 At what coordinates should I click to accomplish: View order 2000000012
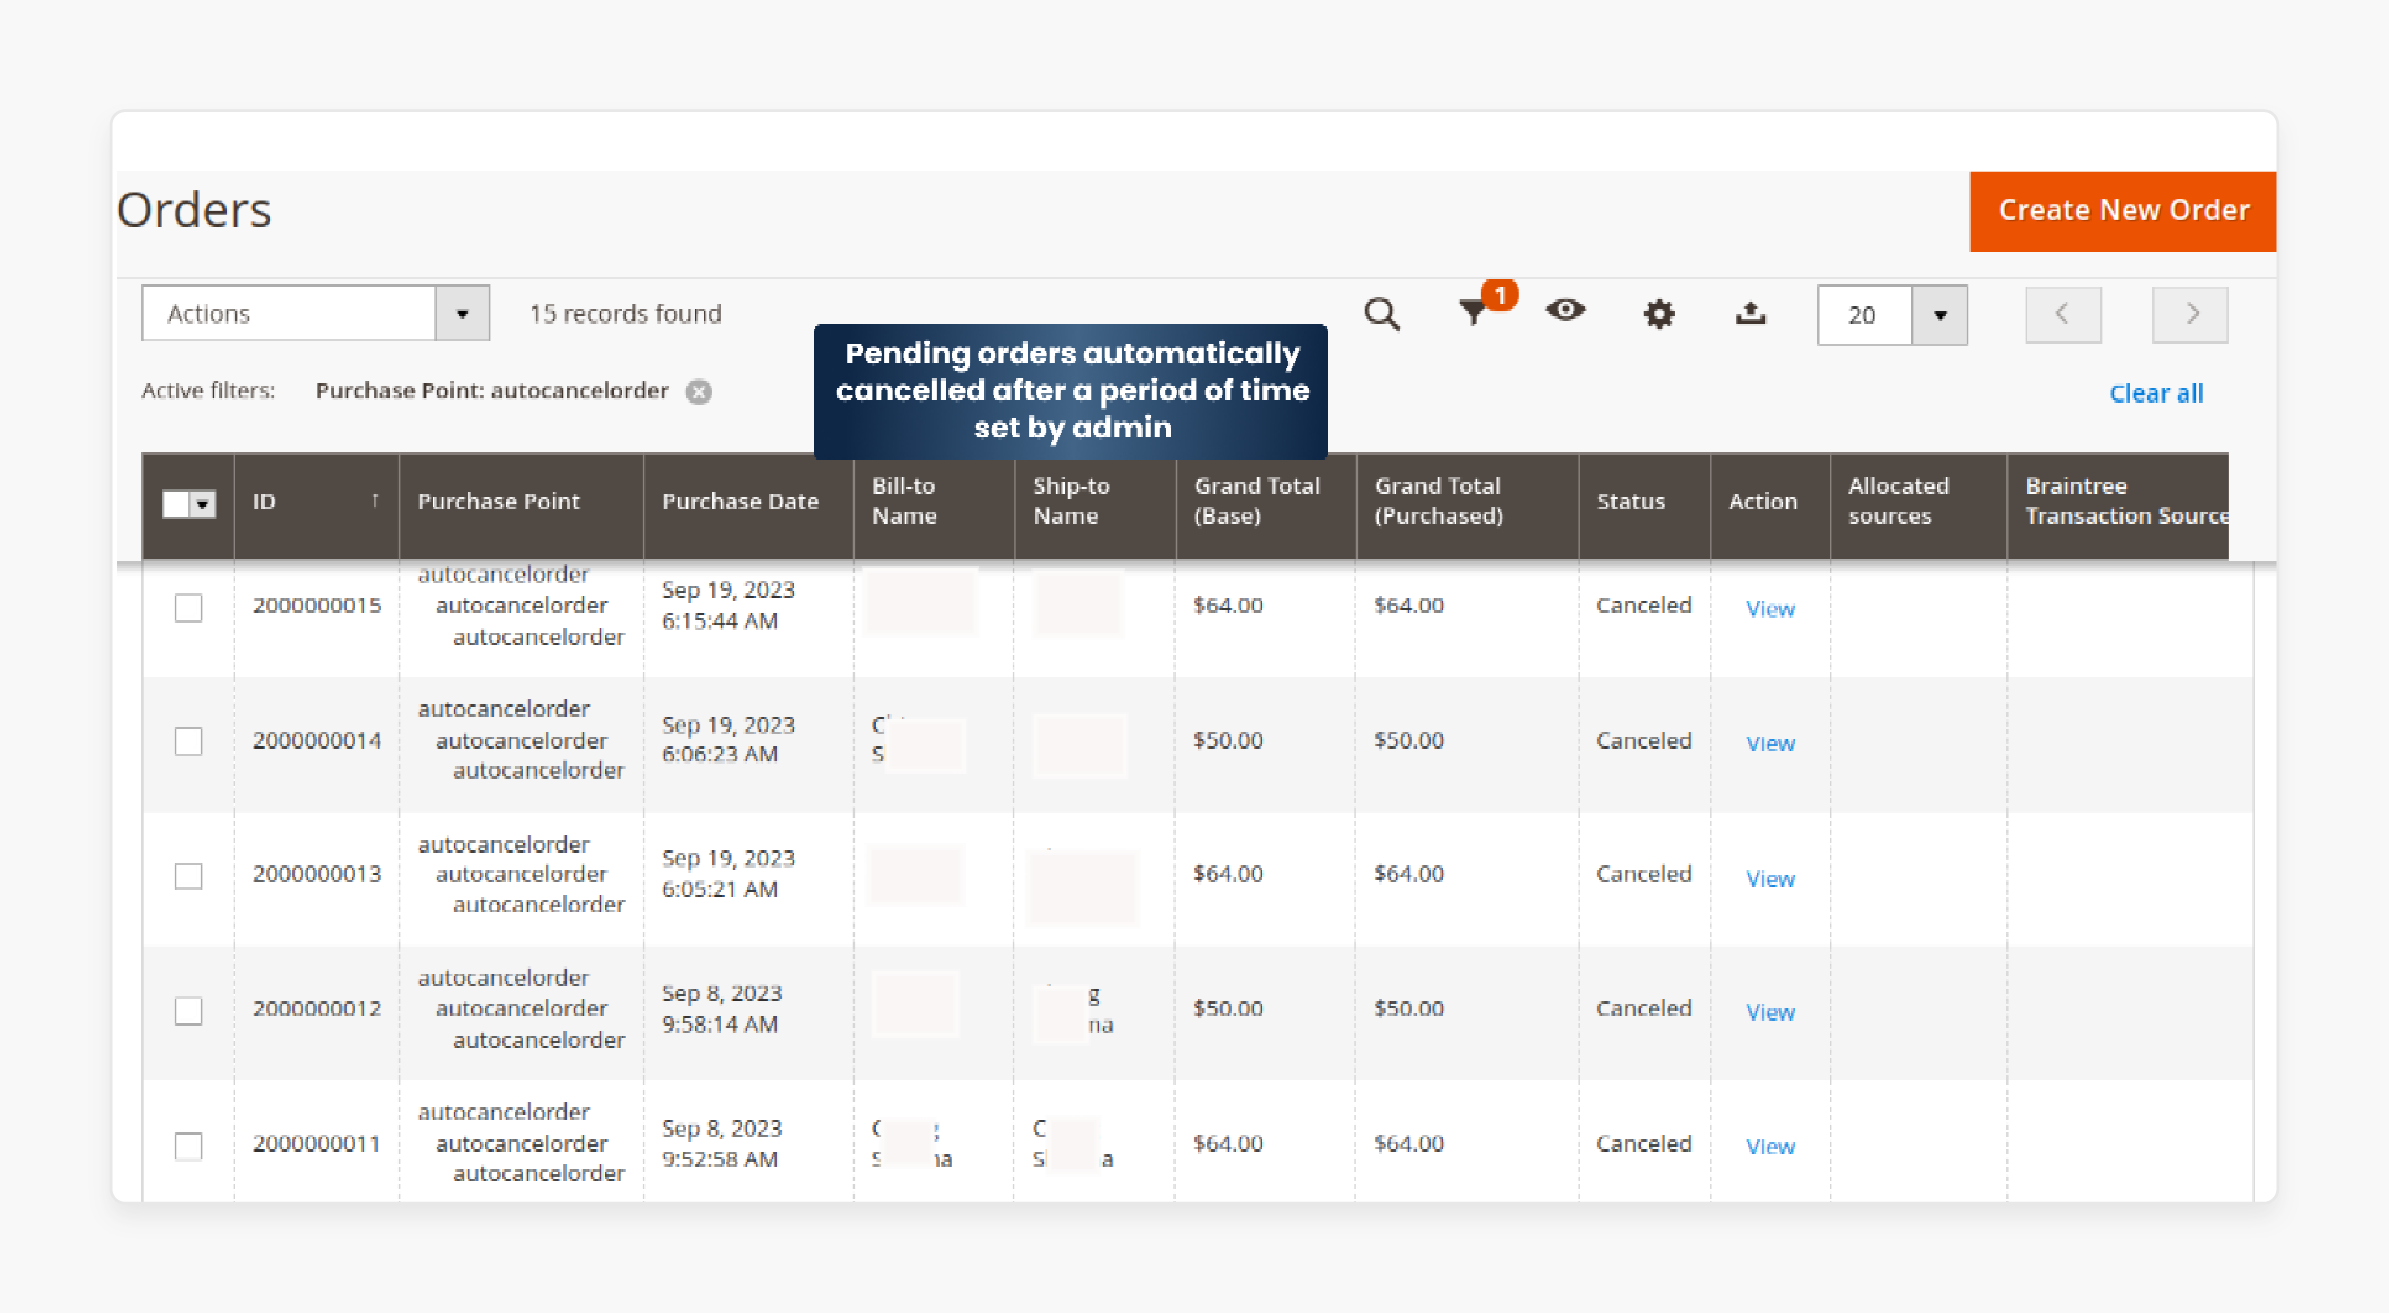[1770, 1012]
